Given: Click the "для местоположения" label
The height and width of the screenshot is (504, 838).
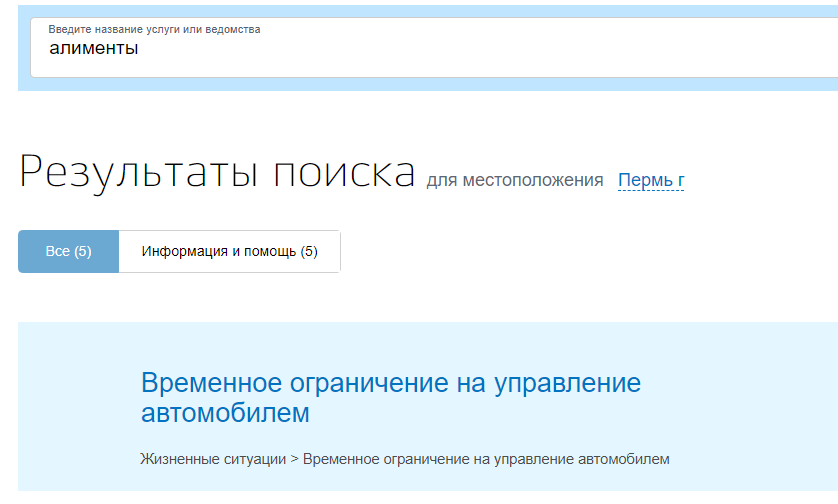Looking at the screenshot, I should click(x=514, y=180).
